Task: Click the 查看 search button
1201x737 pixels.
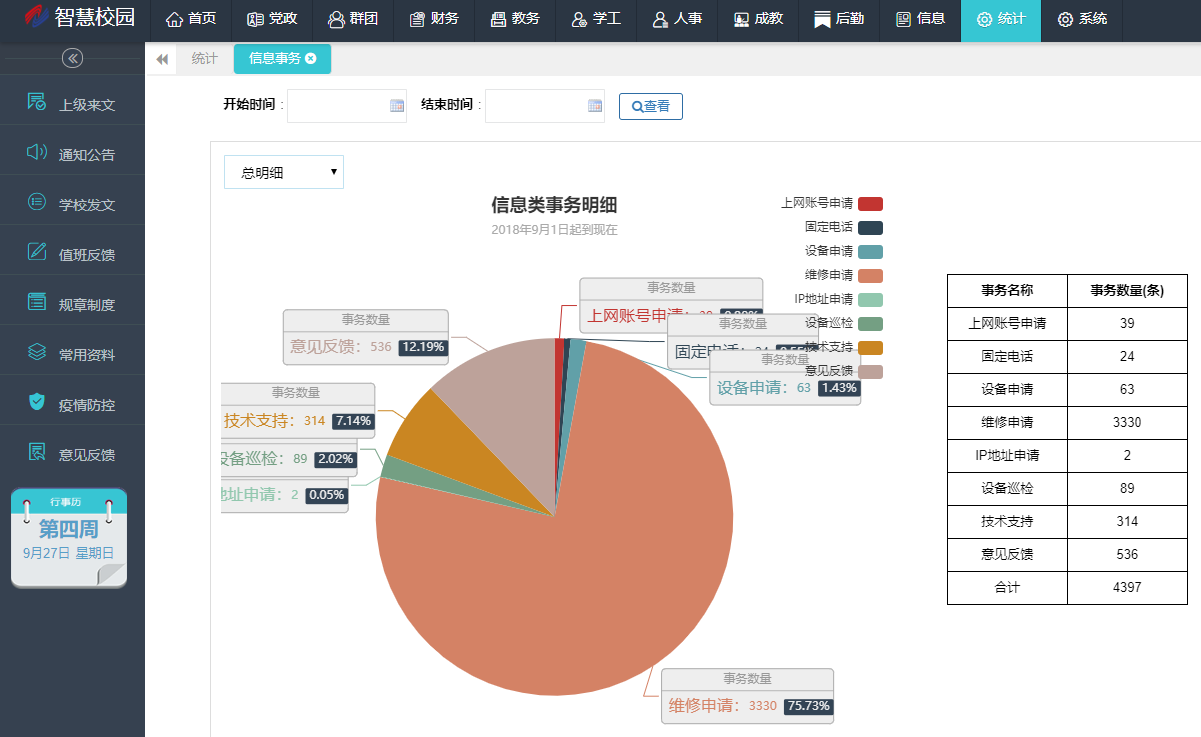Action: 651,106
